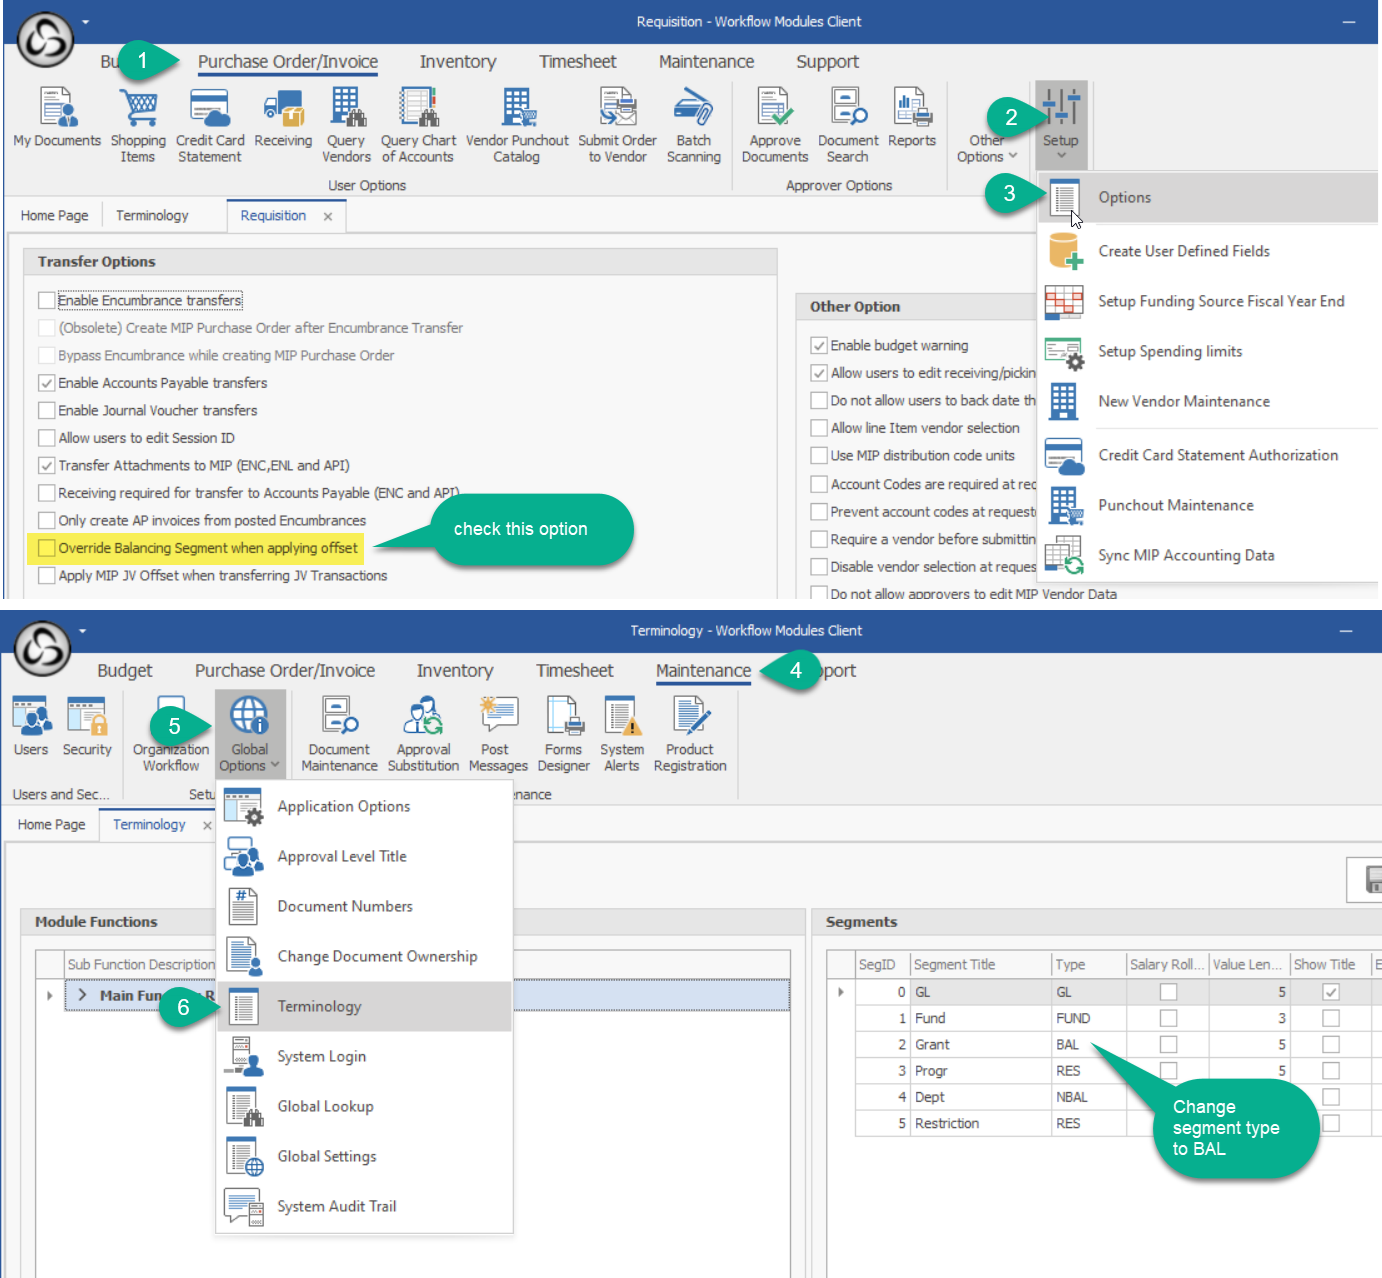The height and width of the screenshot is (1278, 1382).
Task: Click the BAL type cell for Grant
Action: point(1068,1045)
